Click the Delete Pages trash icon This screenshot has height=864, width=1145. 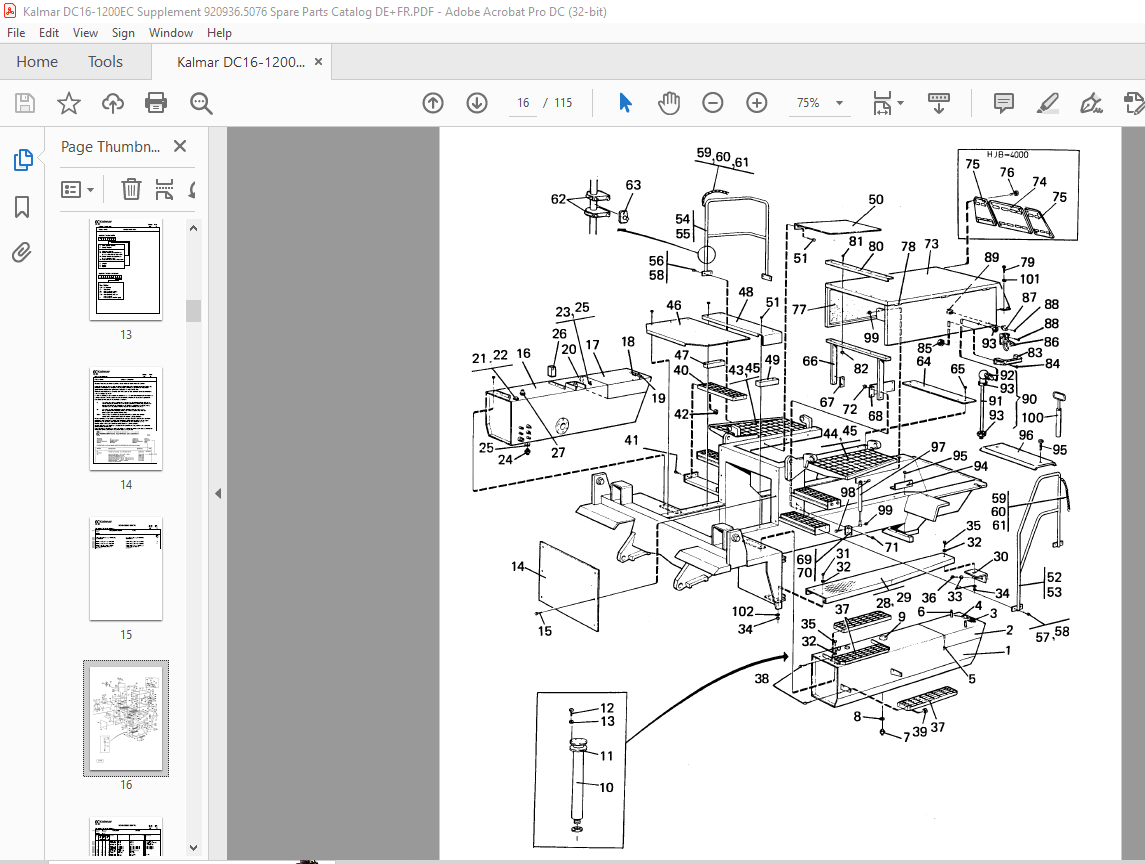tap(131, 189)
